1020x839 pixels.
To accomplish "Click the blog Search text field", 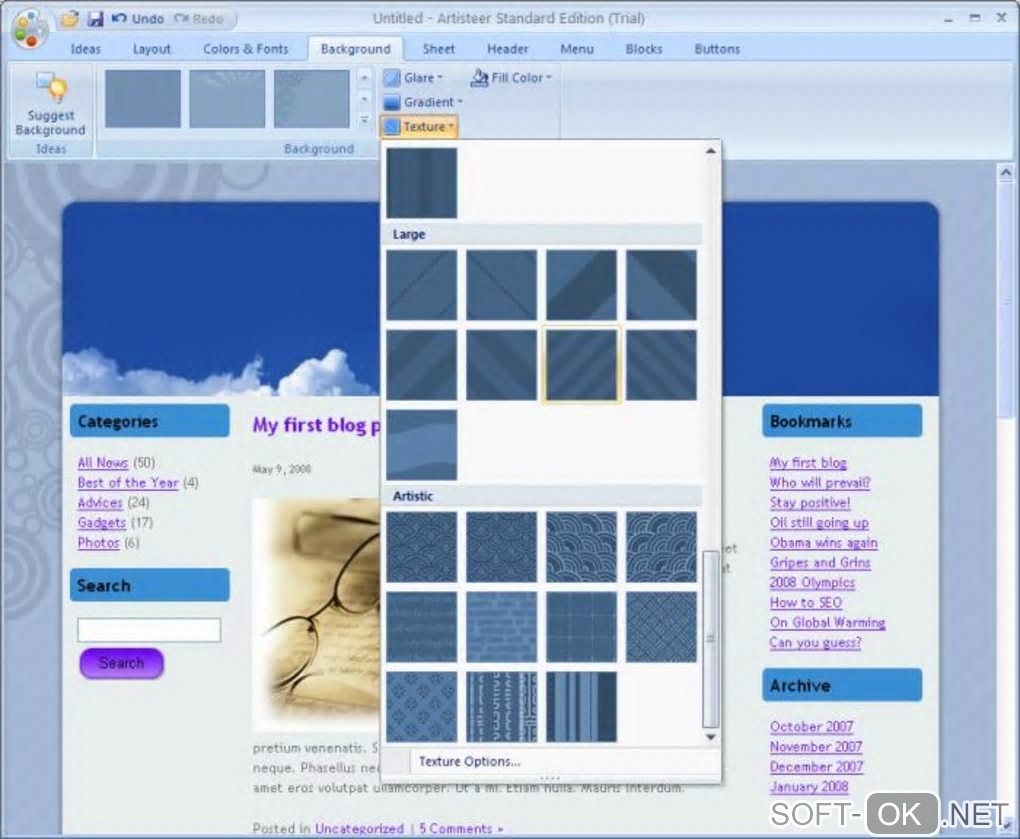I will 149,630.
